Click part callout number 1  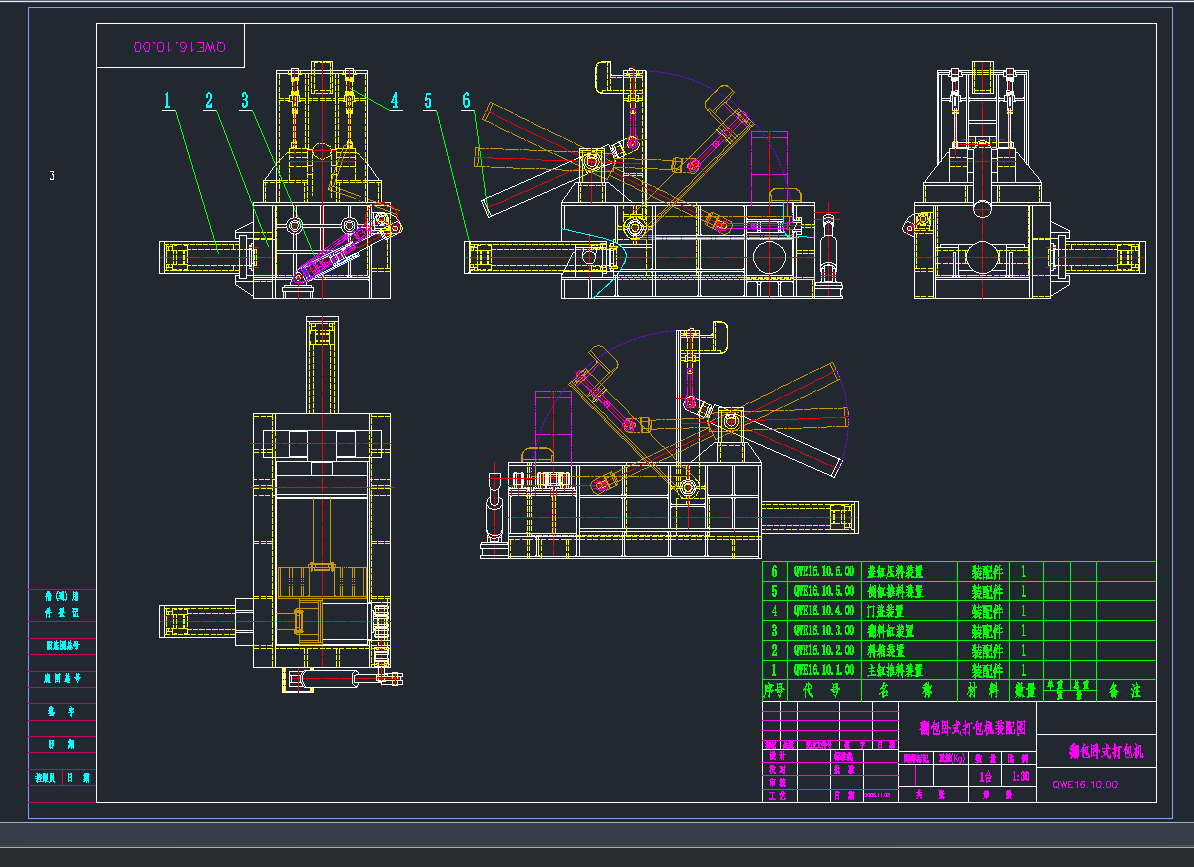click(168, 100)
